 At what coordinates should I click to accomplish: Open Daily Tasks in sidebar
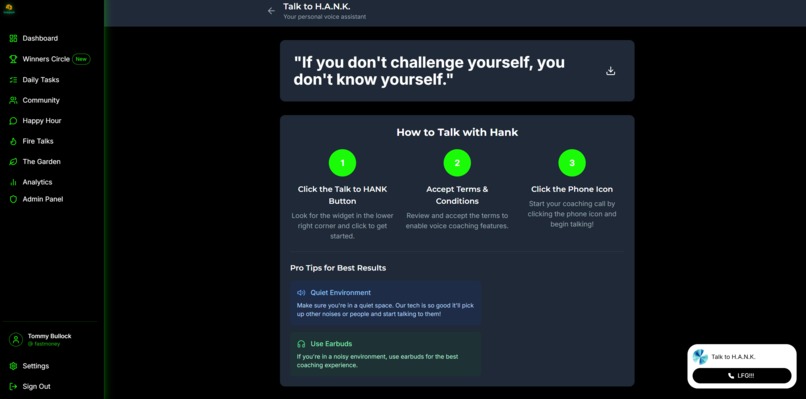click(41, 80)
